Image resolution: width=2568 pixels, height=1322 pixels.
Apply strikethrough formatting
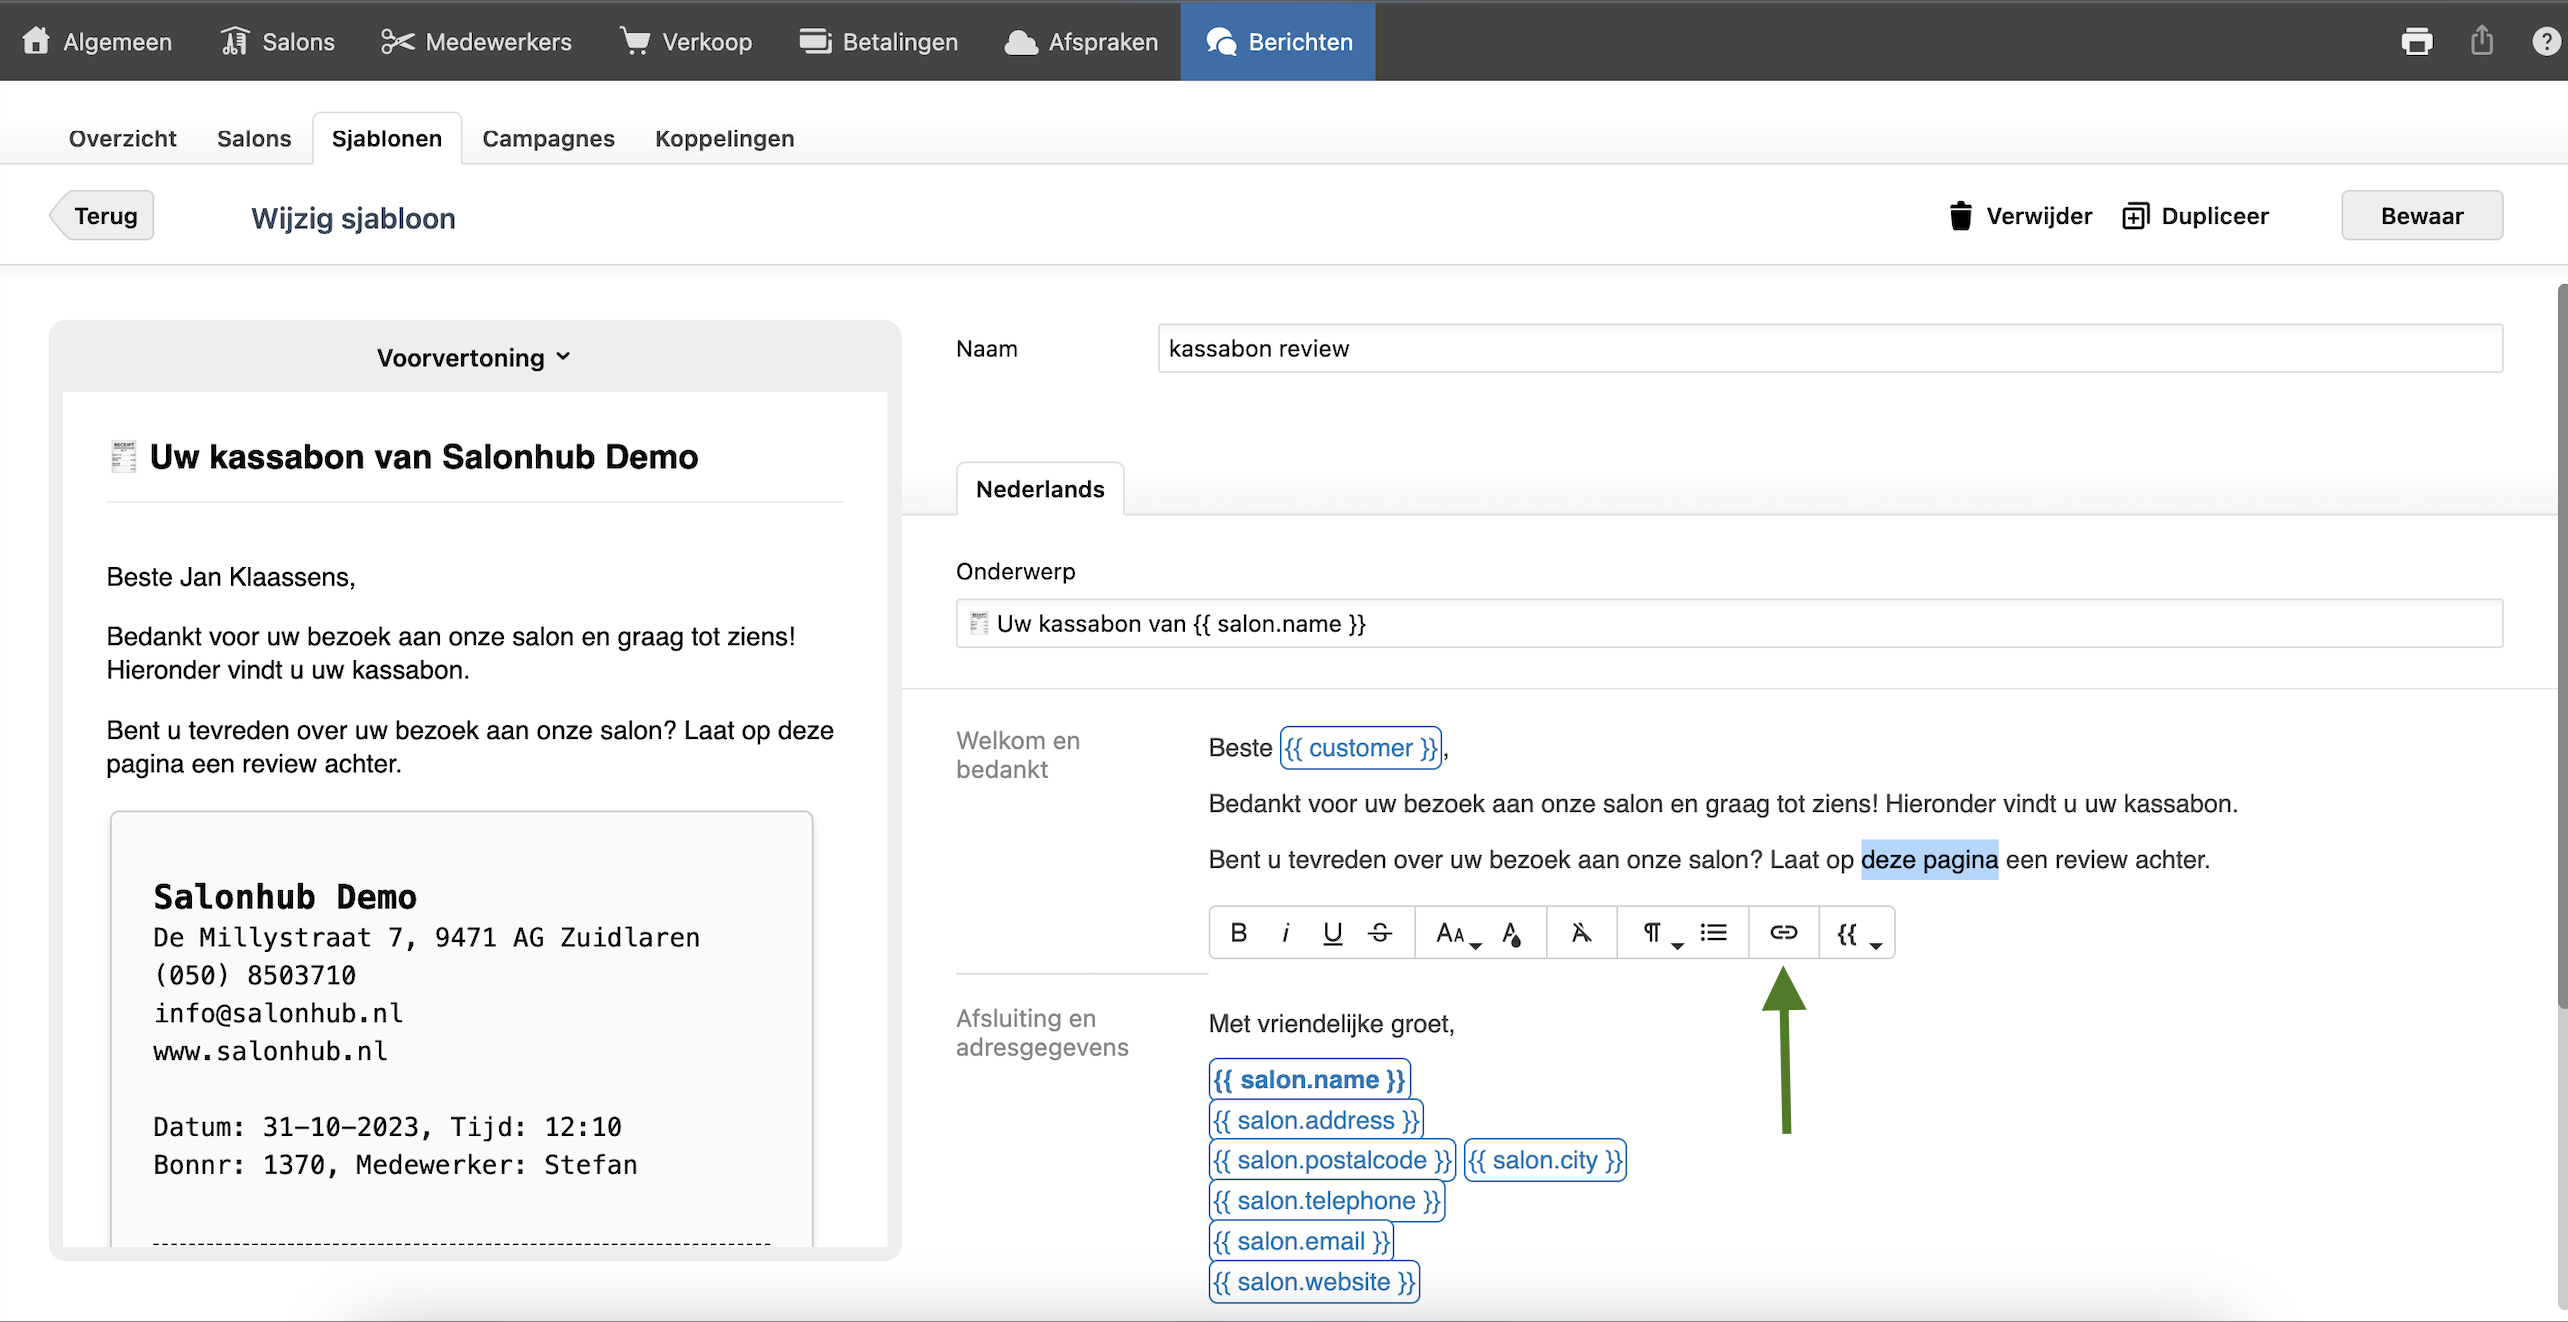[1380, 933]
